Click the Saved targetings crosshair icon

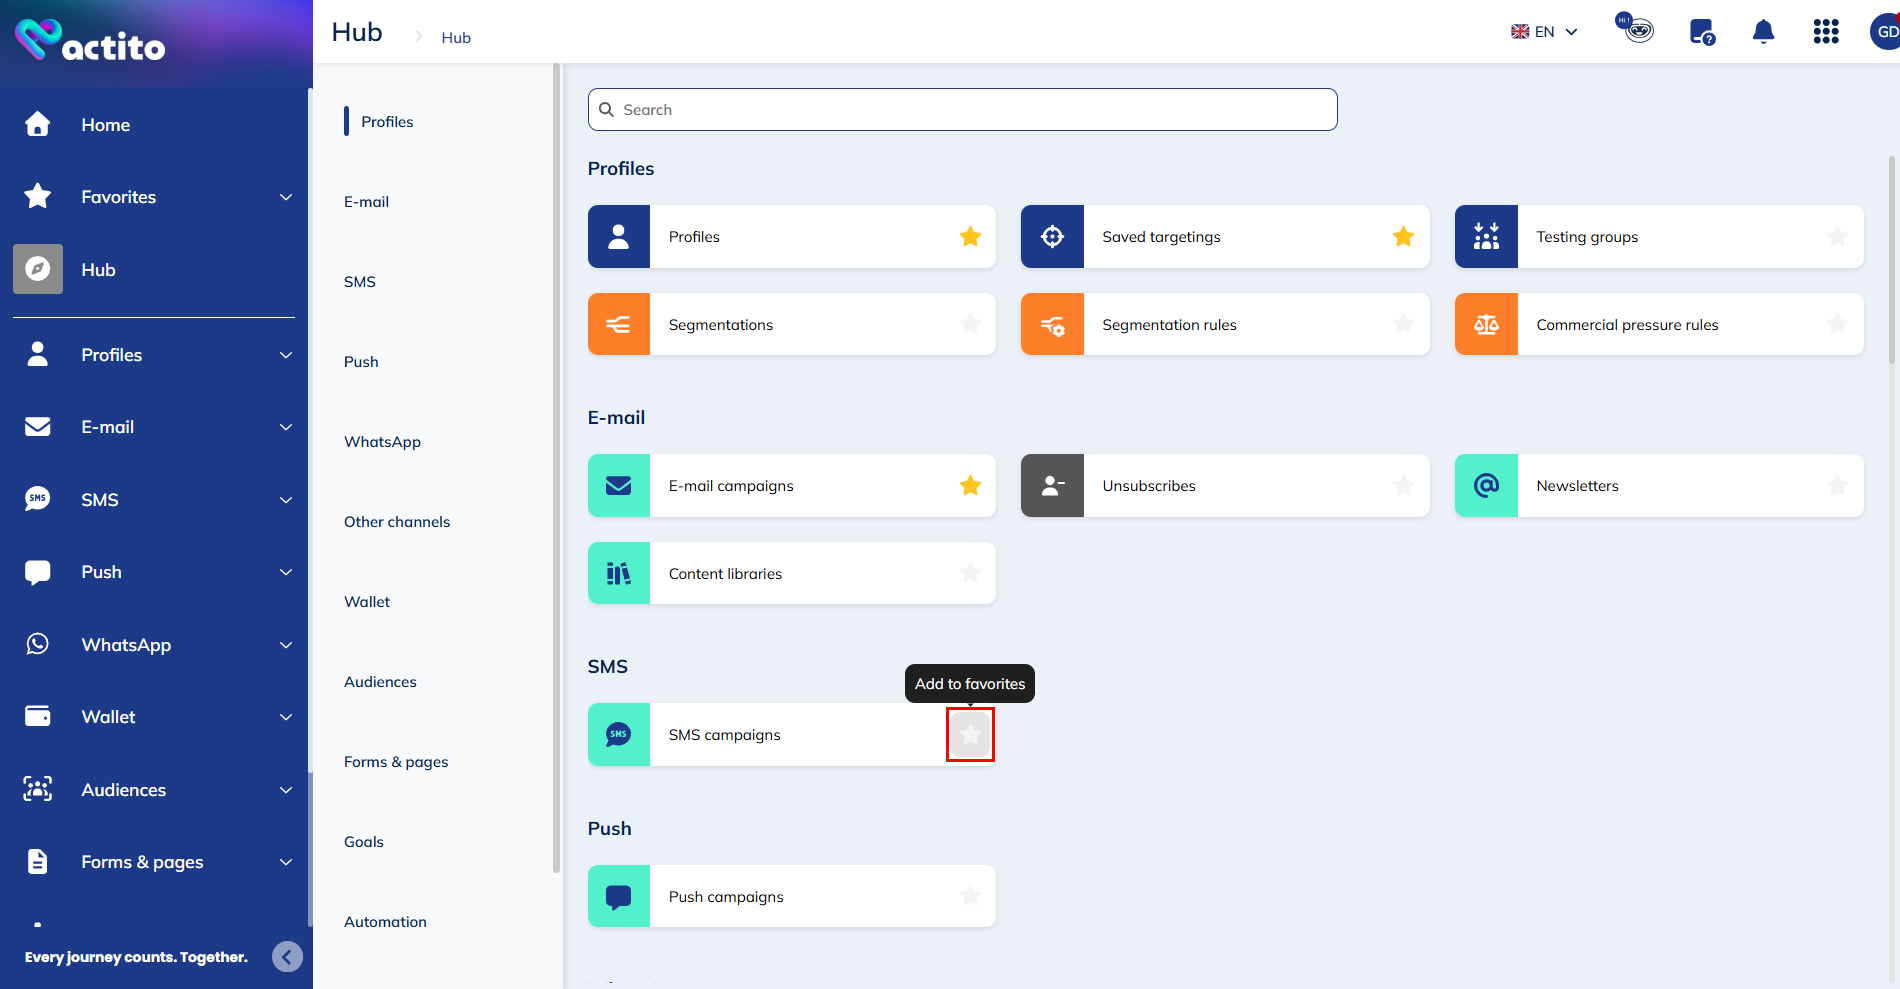(x=1052, y=237)
